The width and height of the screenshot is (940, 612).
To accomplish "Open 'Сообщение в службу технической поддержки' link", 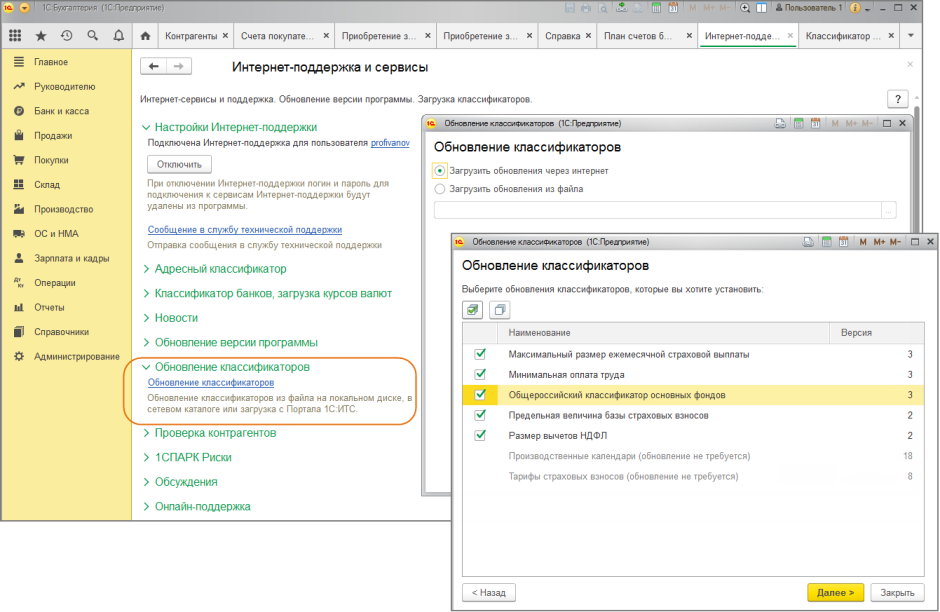I will [245, 230].
